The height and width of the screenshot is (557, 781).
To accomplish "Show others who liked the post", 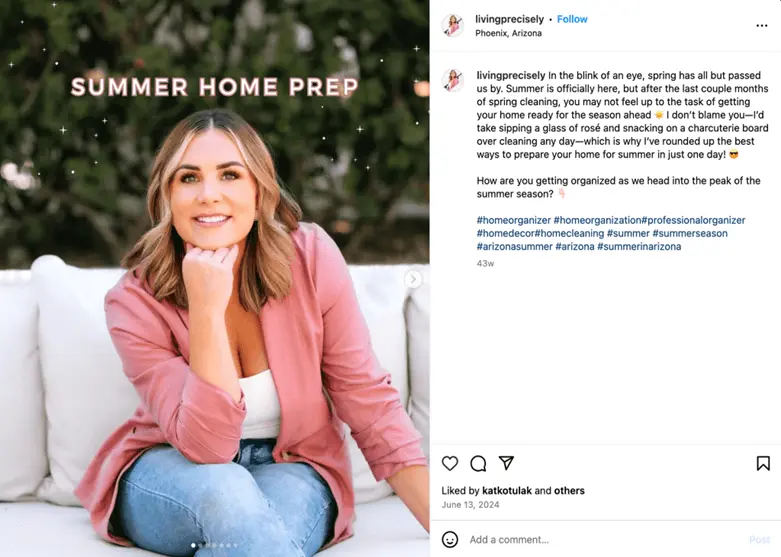I will click(x=569, y=490).
